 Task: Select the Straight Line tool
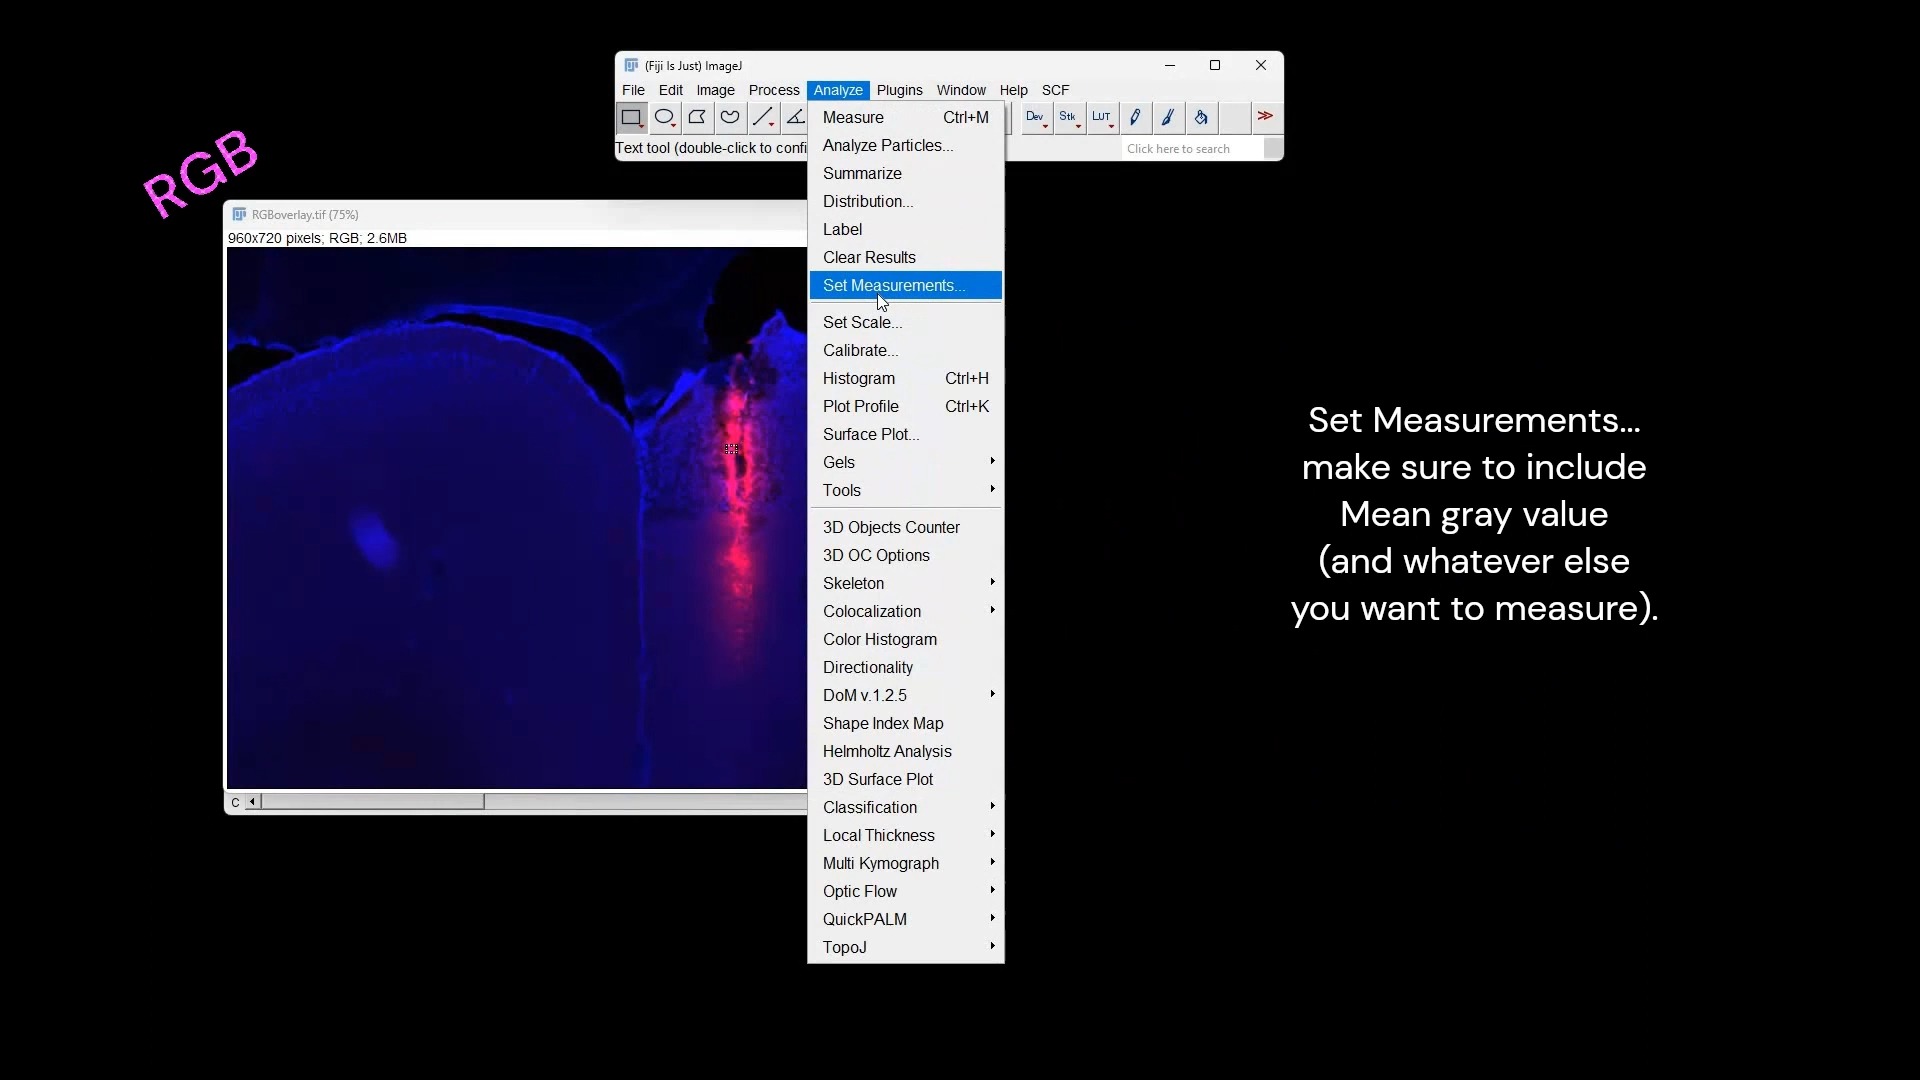point(763,118)
